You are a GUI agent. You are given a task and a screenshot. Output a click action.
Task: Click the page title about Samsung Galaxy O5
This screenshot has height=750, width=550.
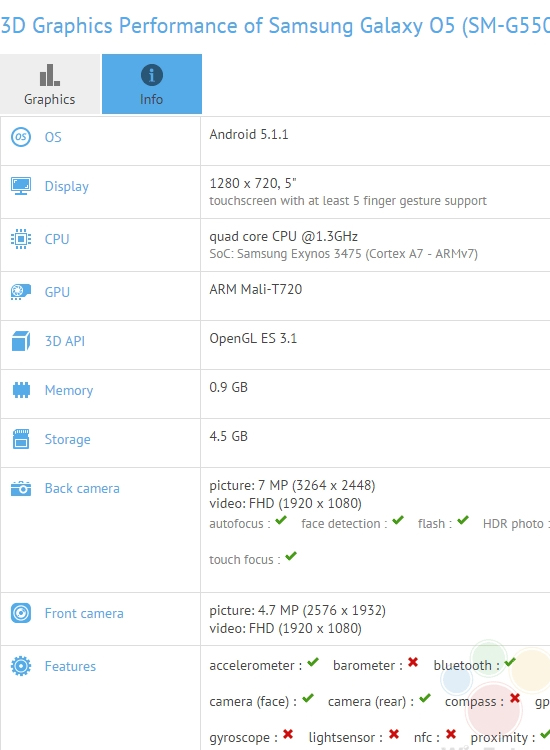(x=275, y=25)
